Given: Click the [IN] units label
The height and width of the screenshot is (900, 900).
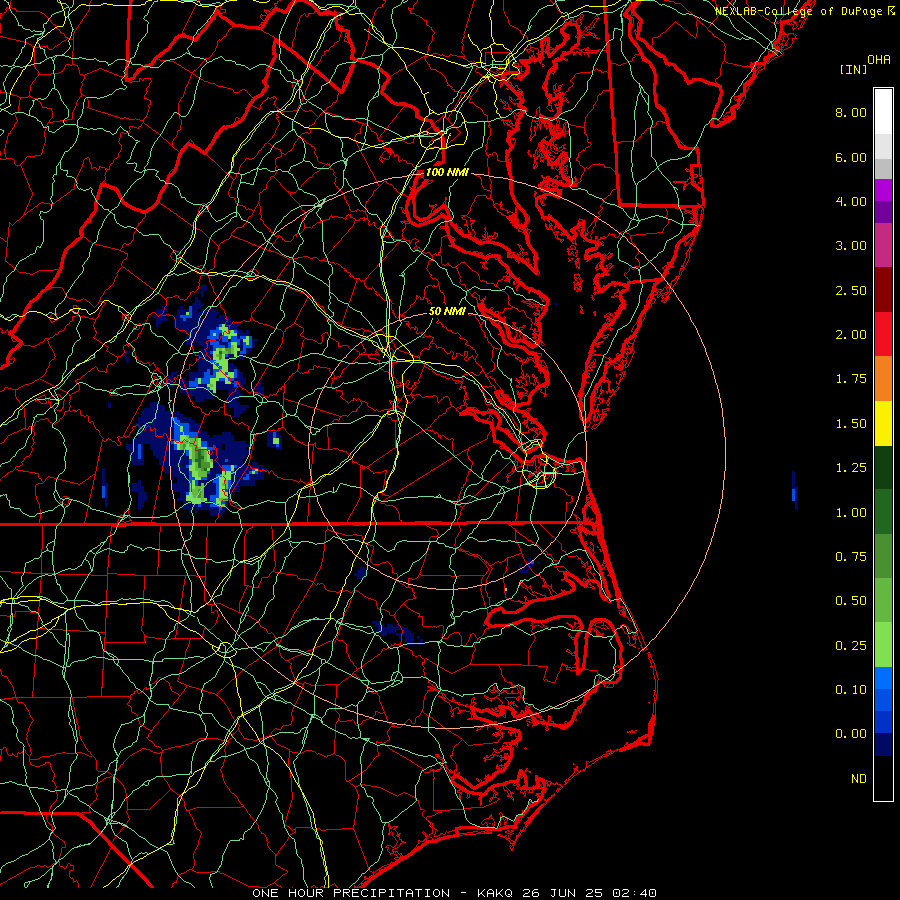Looking at the screenshot, I should click(853, 69).
